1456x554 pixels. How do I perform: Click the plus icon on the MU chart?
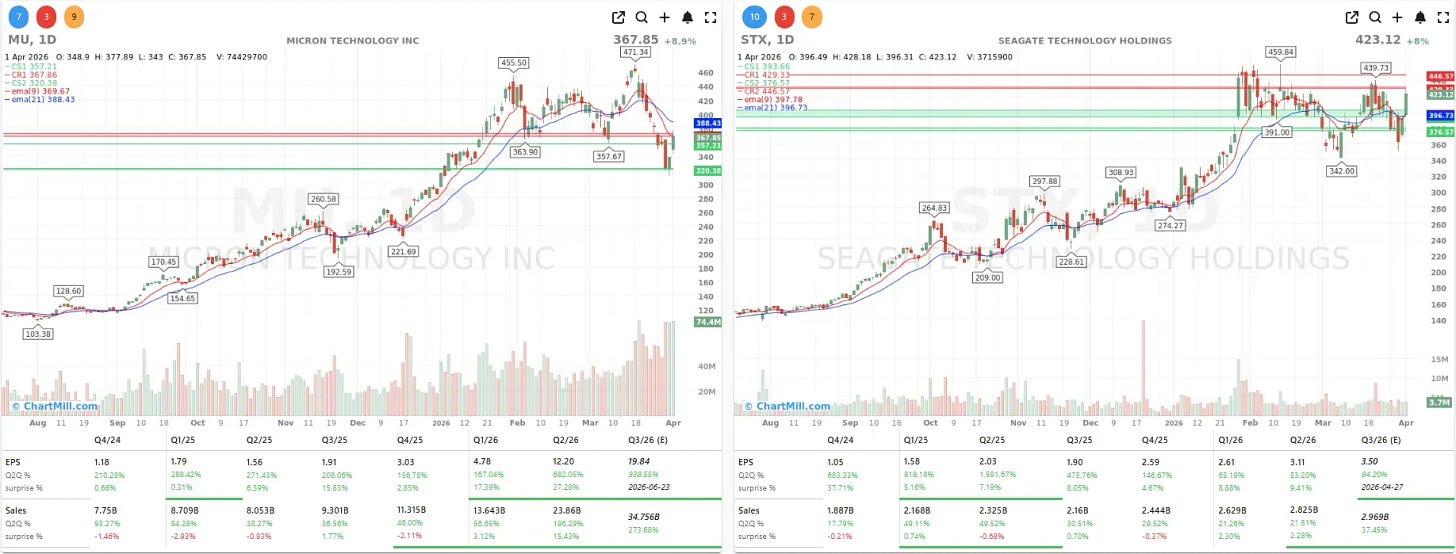point(664,17)
